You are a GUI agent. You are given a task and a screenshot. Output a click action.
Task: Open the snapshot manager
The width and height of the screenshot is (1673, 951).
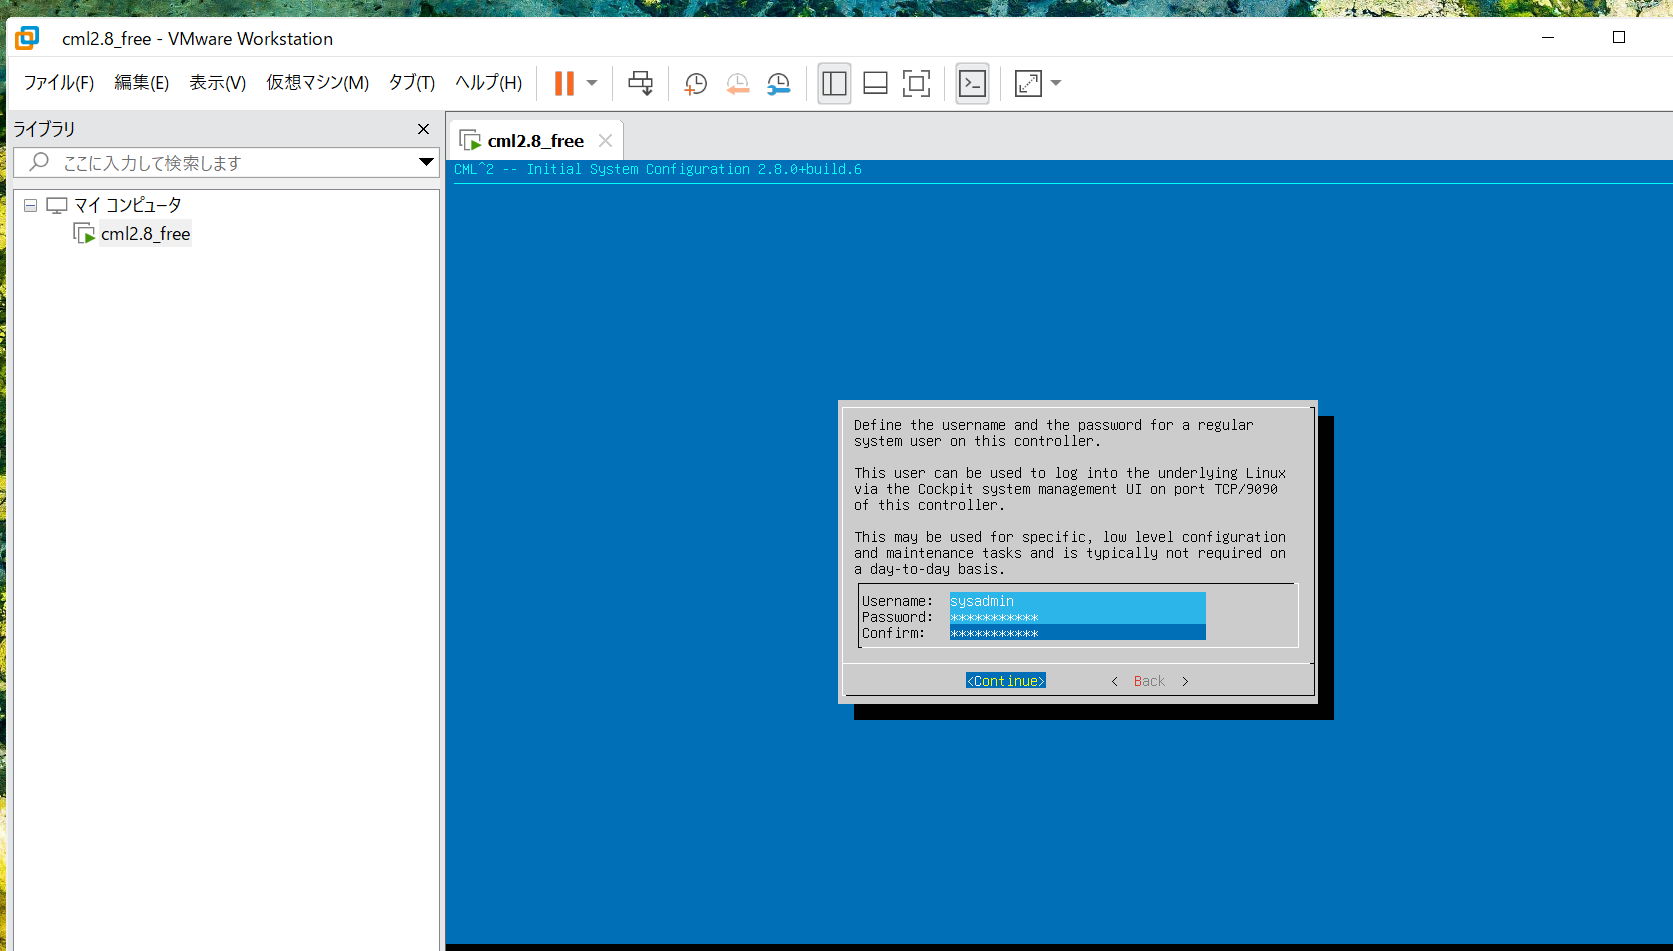point(779,83)
